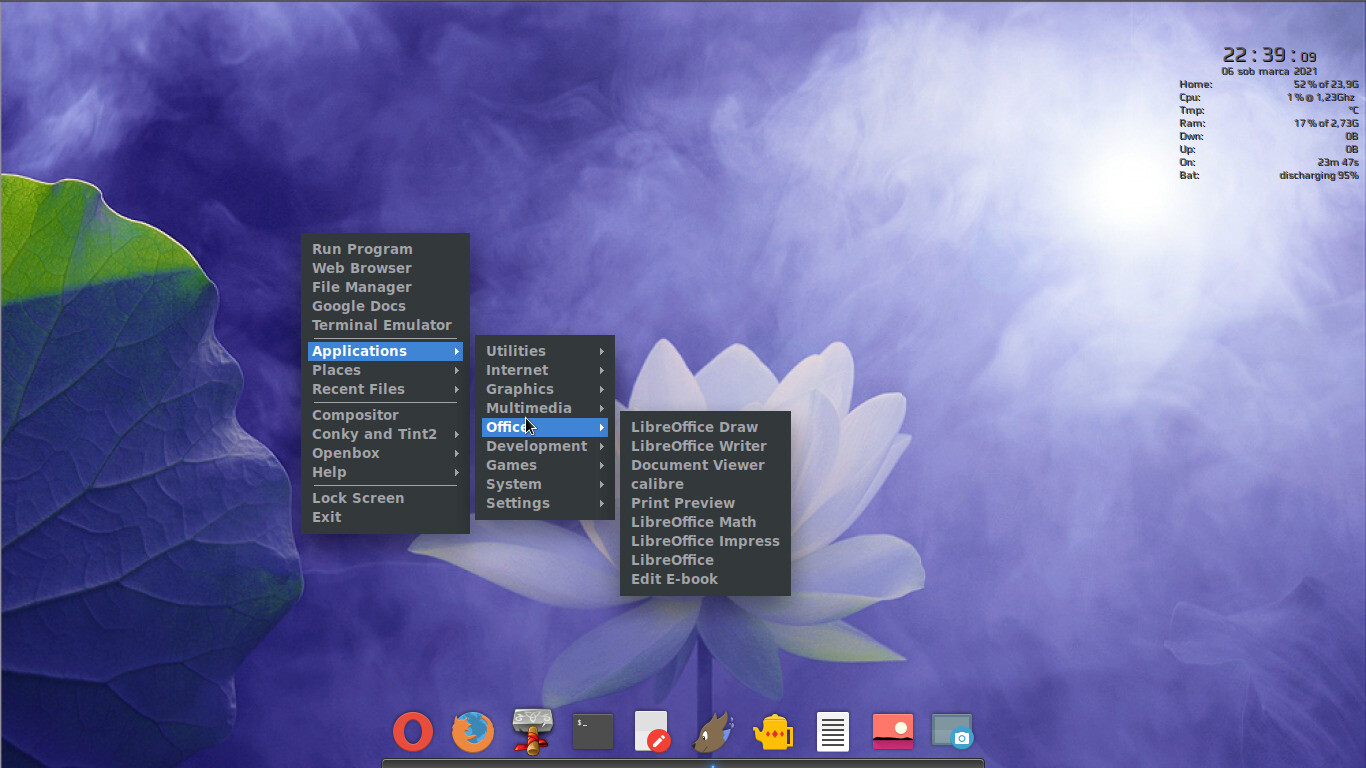Viewport: 1366px width, 768px height.
Task: Click the yellow teapot dock icon
Action: [x=773, y=732]
